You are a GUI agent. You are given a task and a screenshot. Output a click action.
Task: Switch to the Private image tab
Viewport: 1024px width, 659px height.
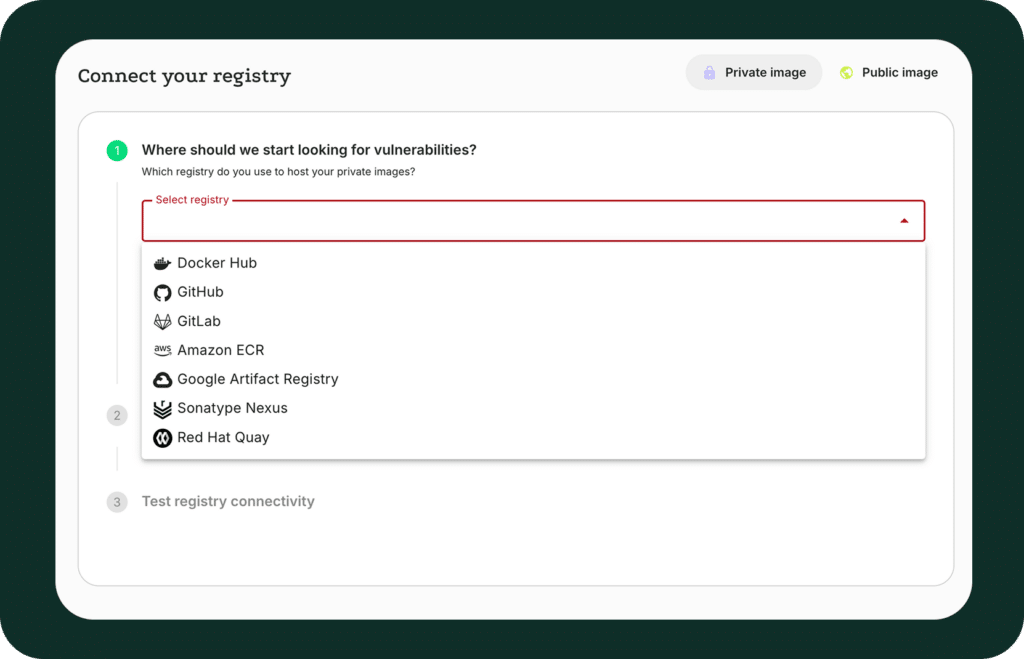tap(754, 72)
